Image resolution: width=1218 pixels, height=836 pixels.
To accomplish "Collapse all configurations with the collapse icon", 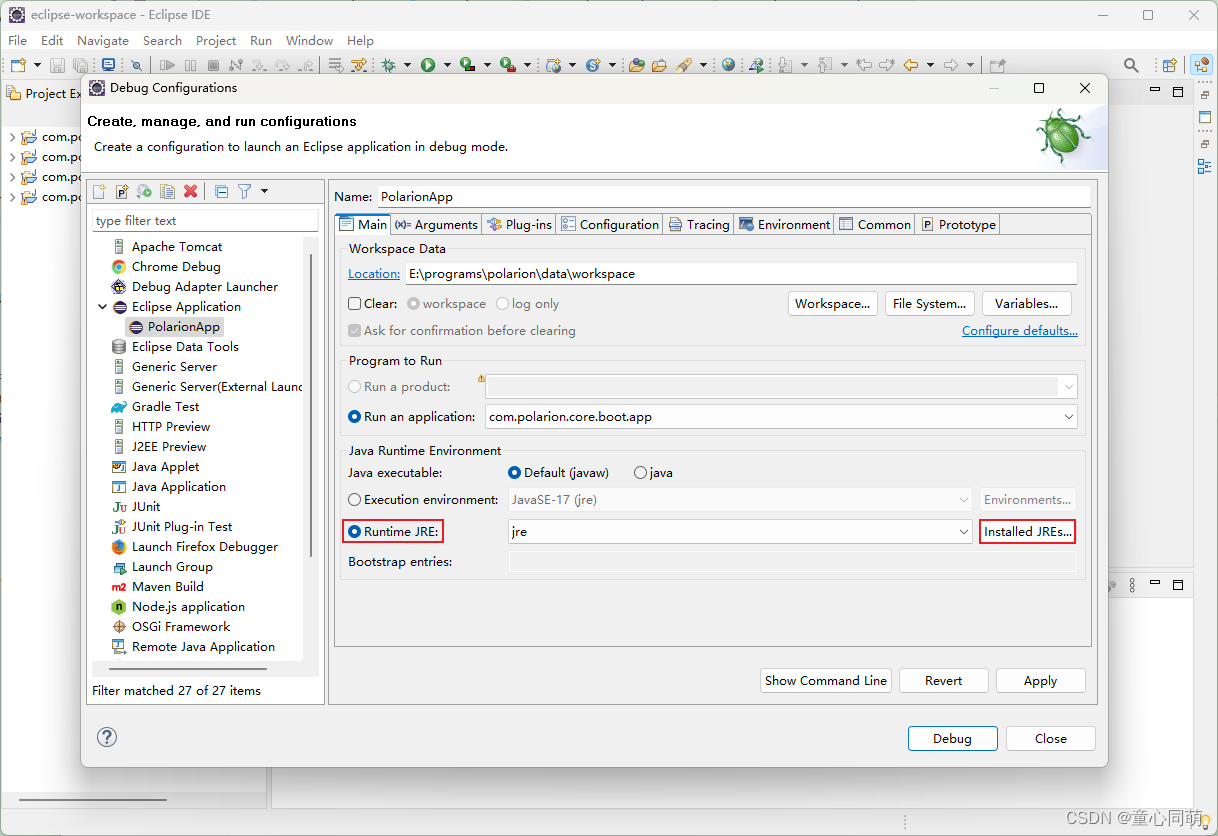I will pyautogui.click(x=222, y=191).
